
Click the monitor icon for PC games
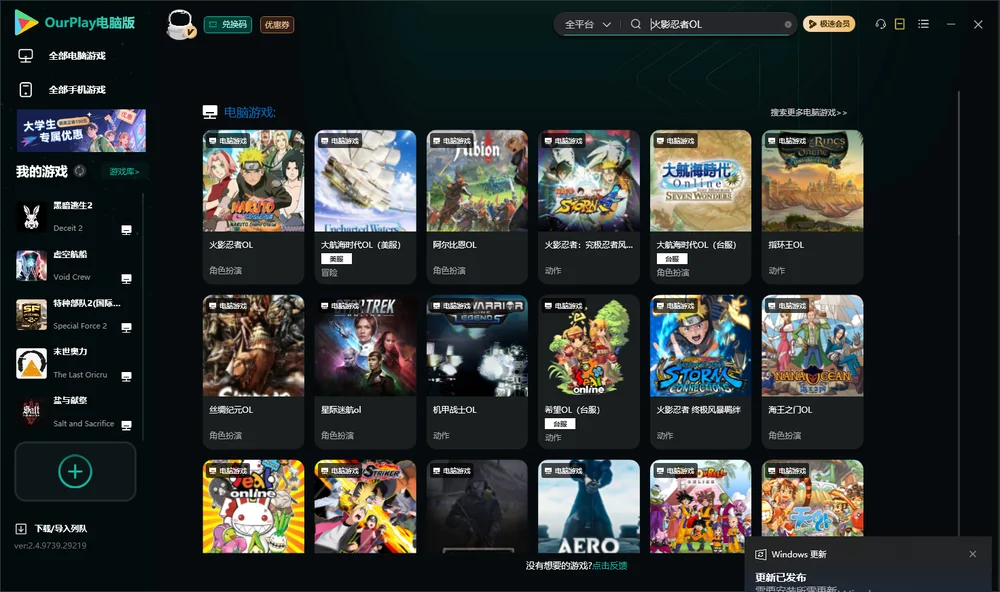point(26,56)
